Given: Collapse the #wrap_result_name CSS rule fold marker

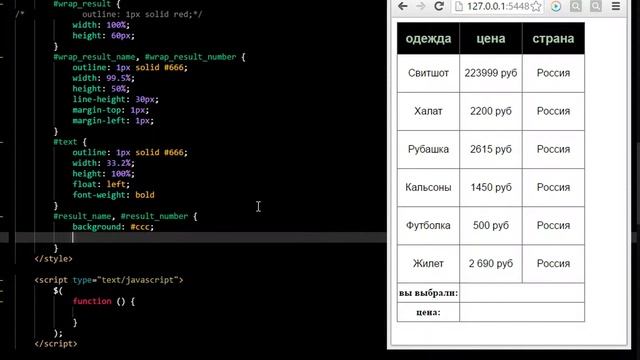Looking at the screenshot, I should (2, 57).
